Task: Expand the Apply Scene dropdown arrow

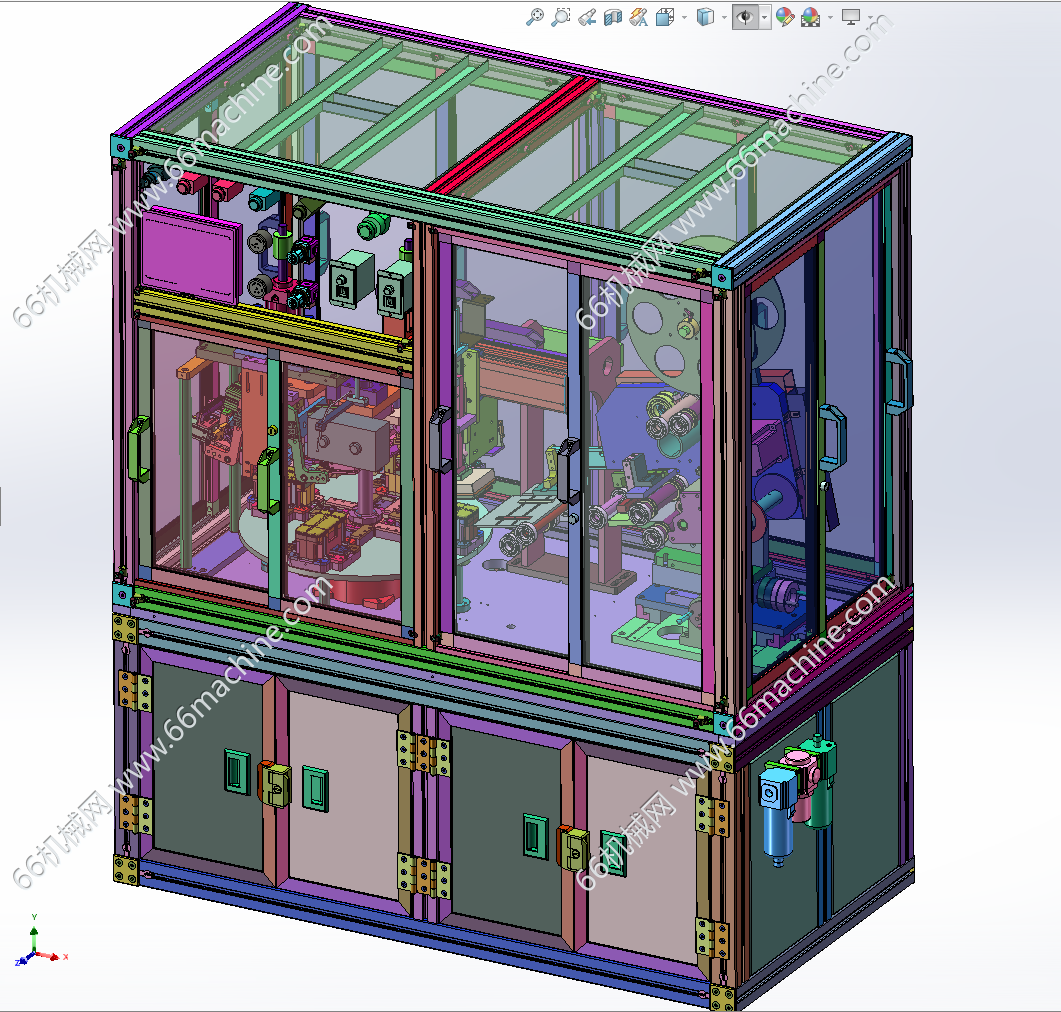Action: (829, 17)
